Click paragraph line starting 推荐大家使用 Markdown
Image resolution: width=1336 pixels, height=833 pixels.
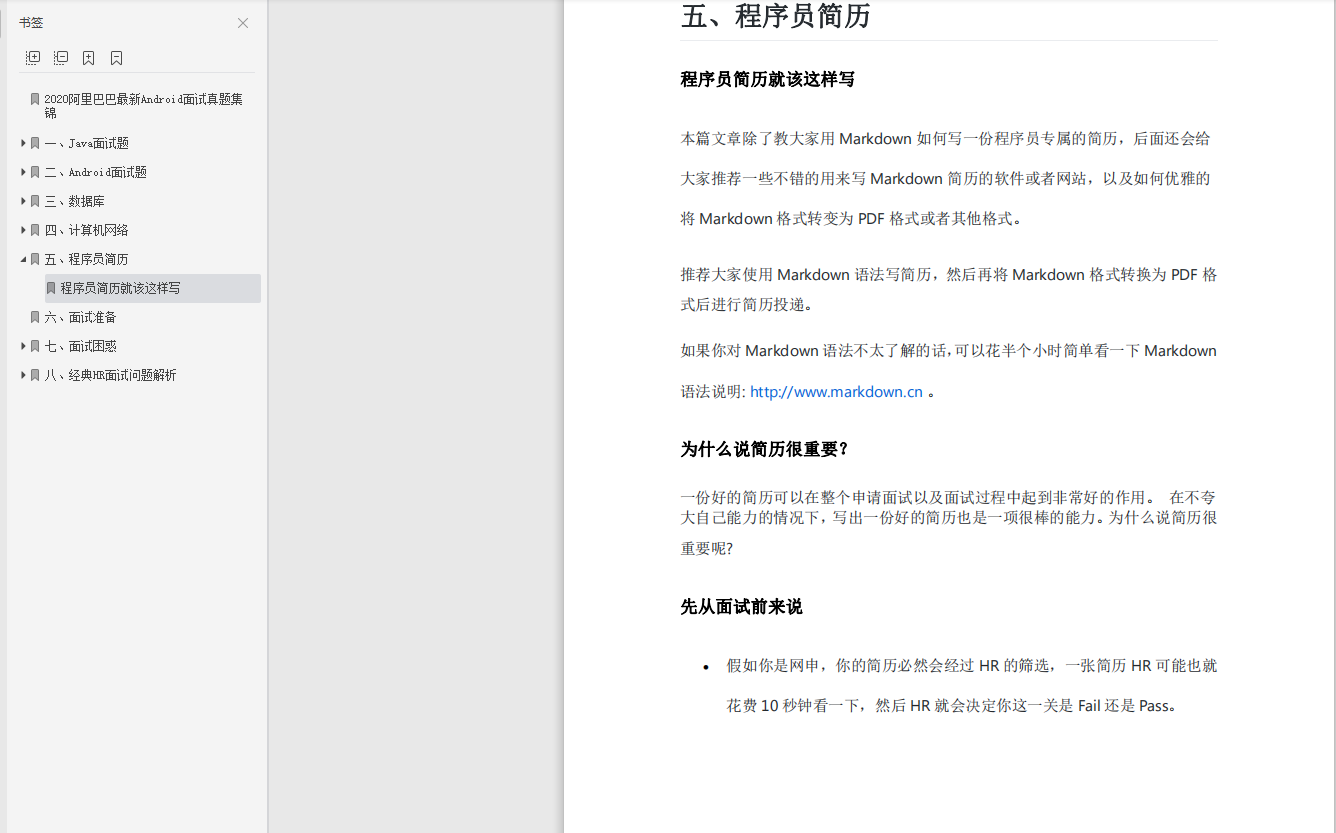click(948, 274)
